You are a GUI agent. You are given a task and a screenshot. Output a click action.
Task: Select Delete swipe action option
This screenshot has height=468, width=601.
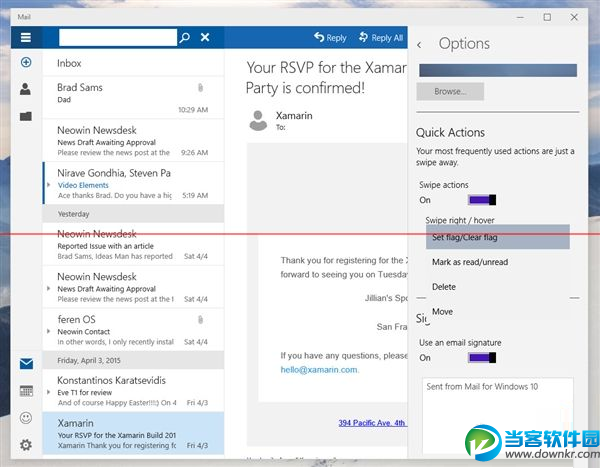(498, 287)
